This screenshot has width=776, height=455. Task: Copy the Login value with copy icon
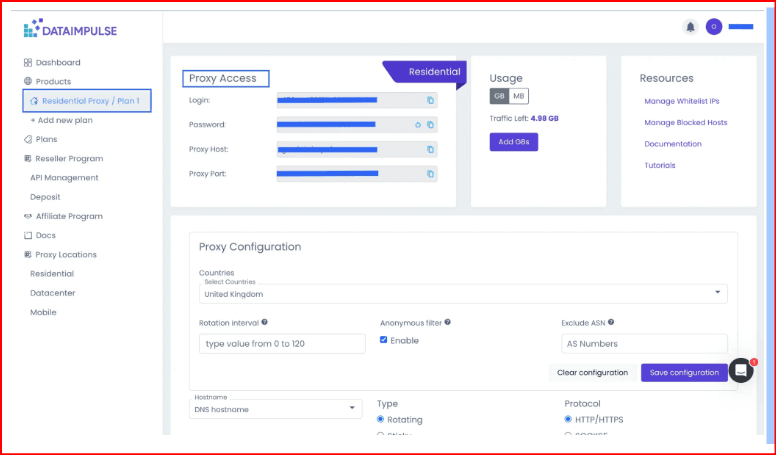430,100
